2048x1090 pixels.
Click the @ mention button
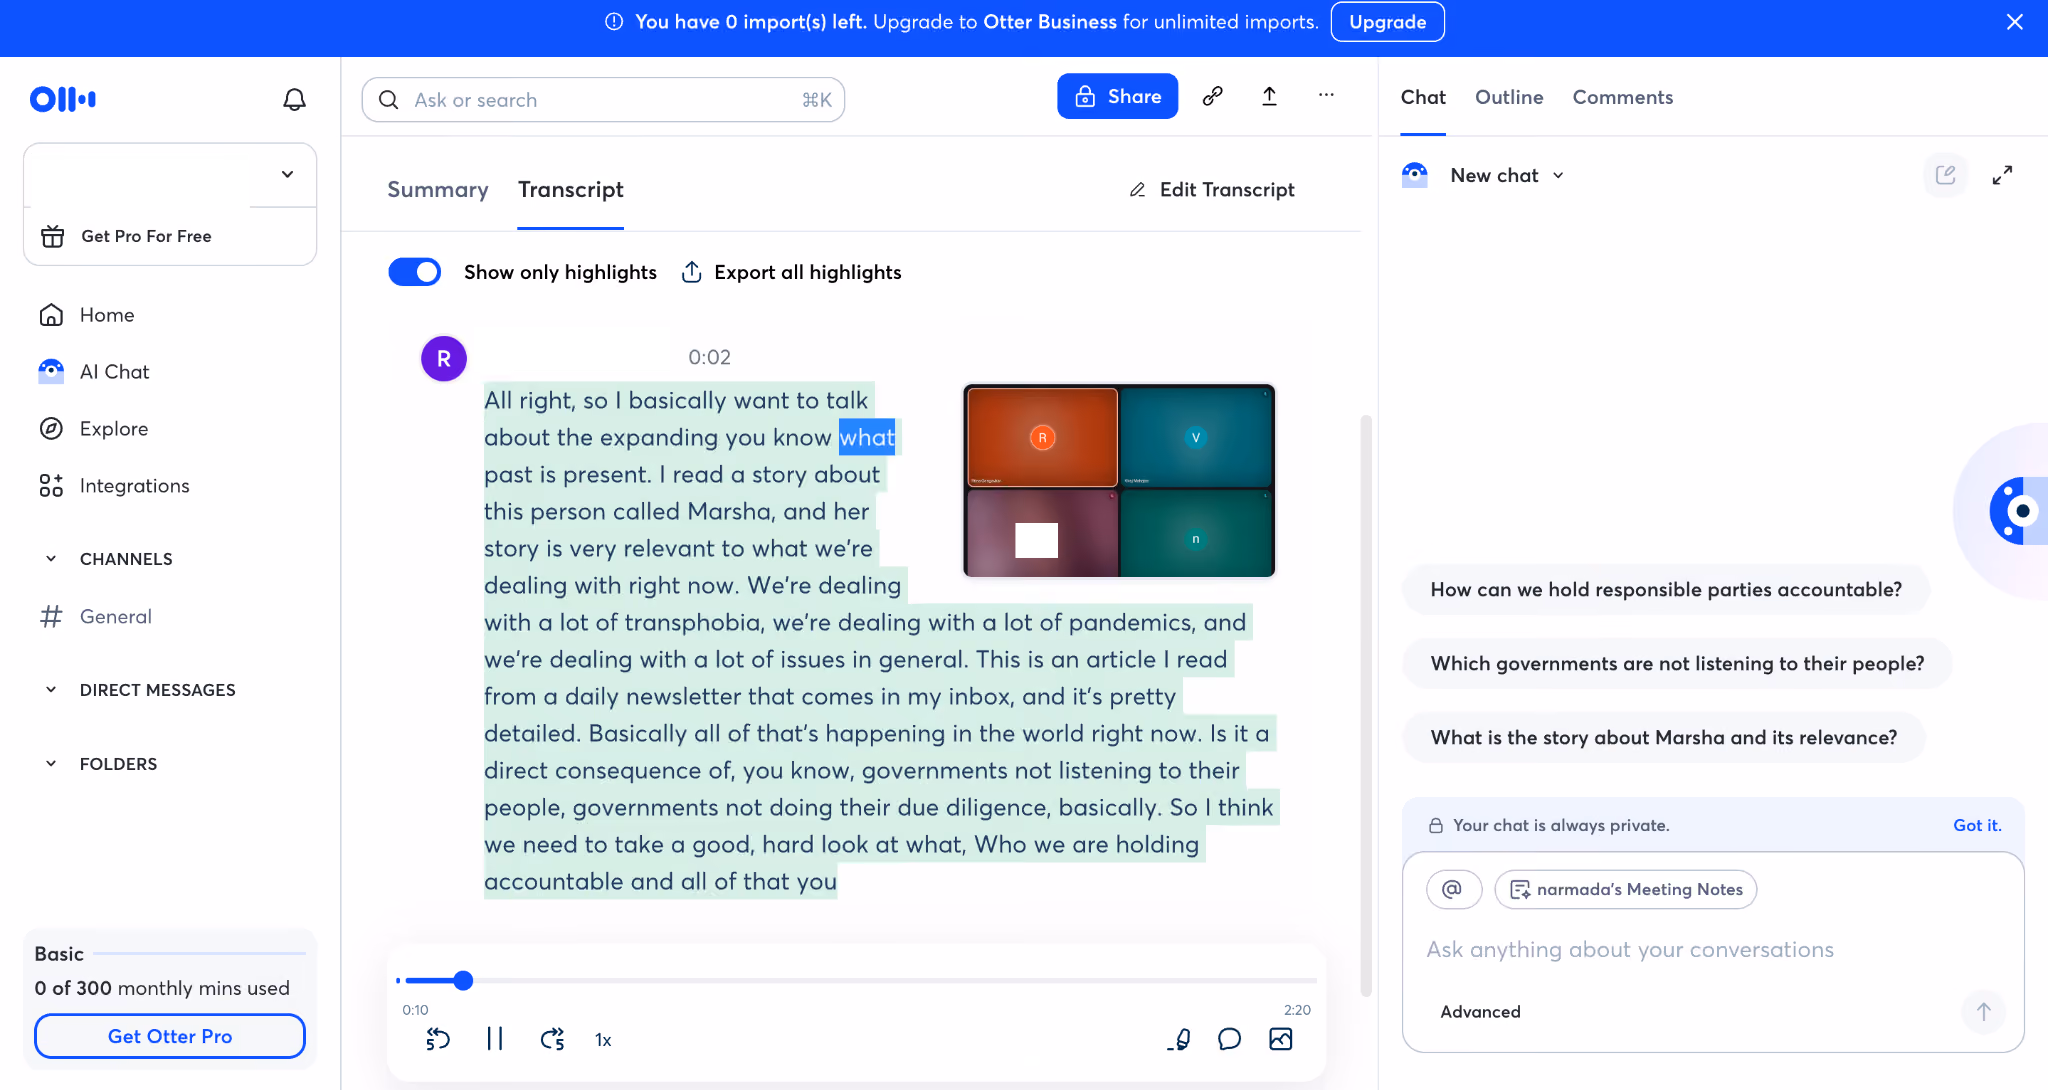click(1453, 889)
